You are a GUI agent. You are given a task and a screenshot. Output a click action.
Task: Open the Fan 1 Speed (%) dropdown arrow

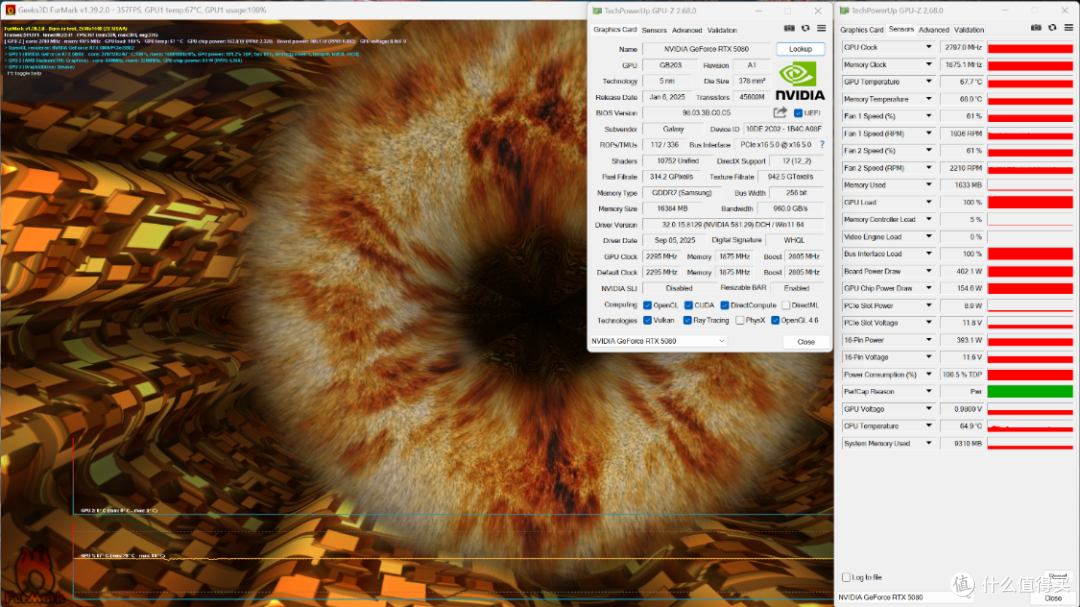[928, 116]
